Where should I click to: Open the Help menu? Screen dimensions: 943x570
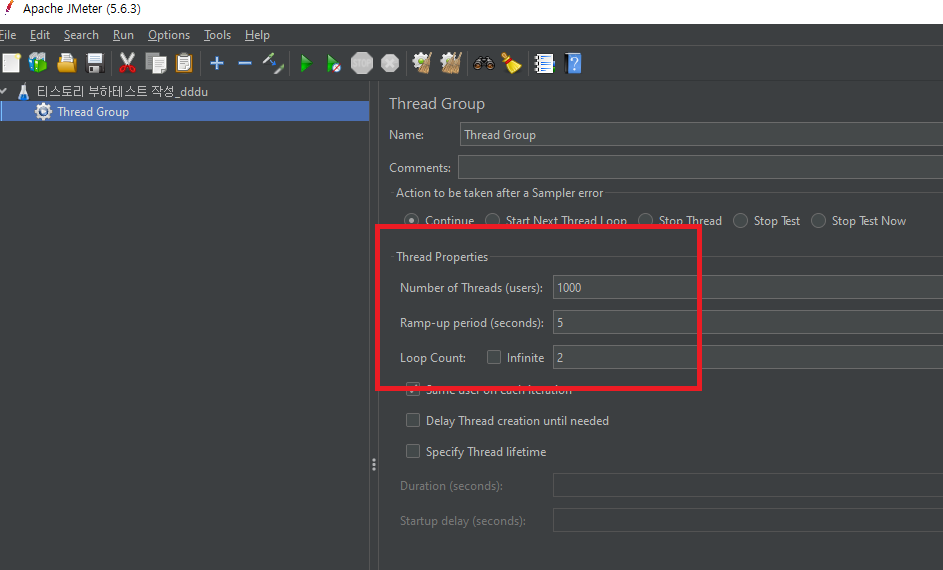[257, 35]
